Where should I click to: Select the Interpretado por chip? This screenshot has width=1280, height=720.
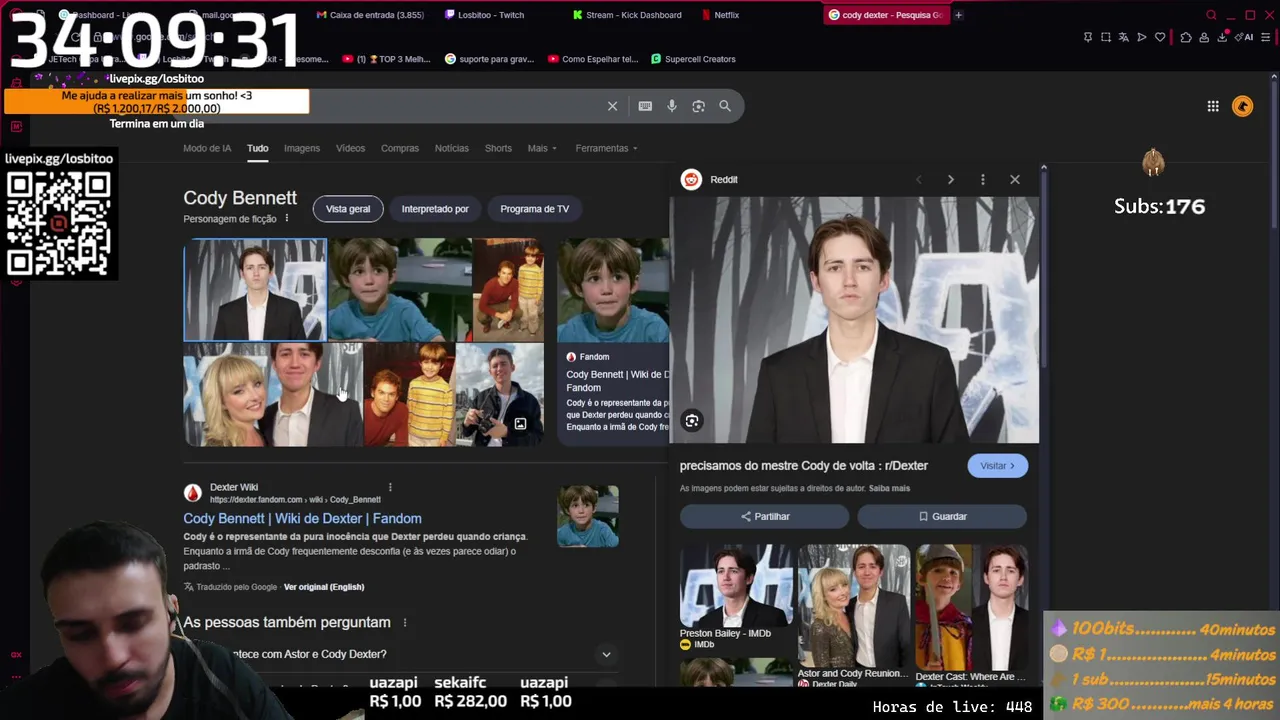click(435, 209)
